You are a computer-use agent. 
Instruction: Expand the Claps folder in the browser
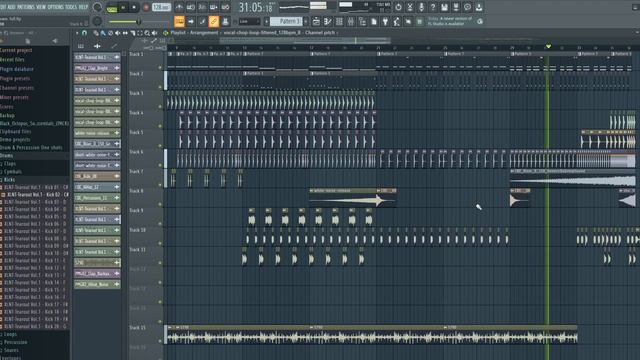tap(9, 164)
